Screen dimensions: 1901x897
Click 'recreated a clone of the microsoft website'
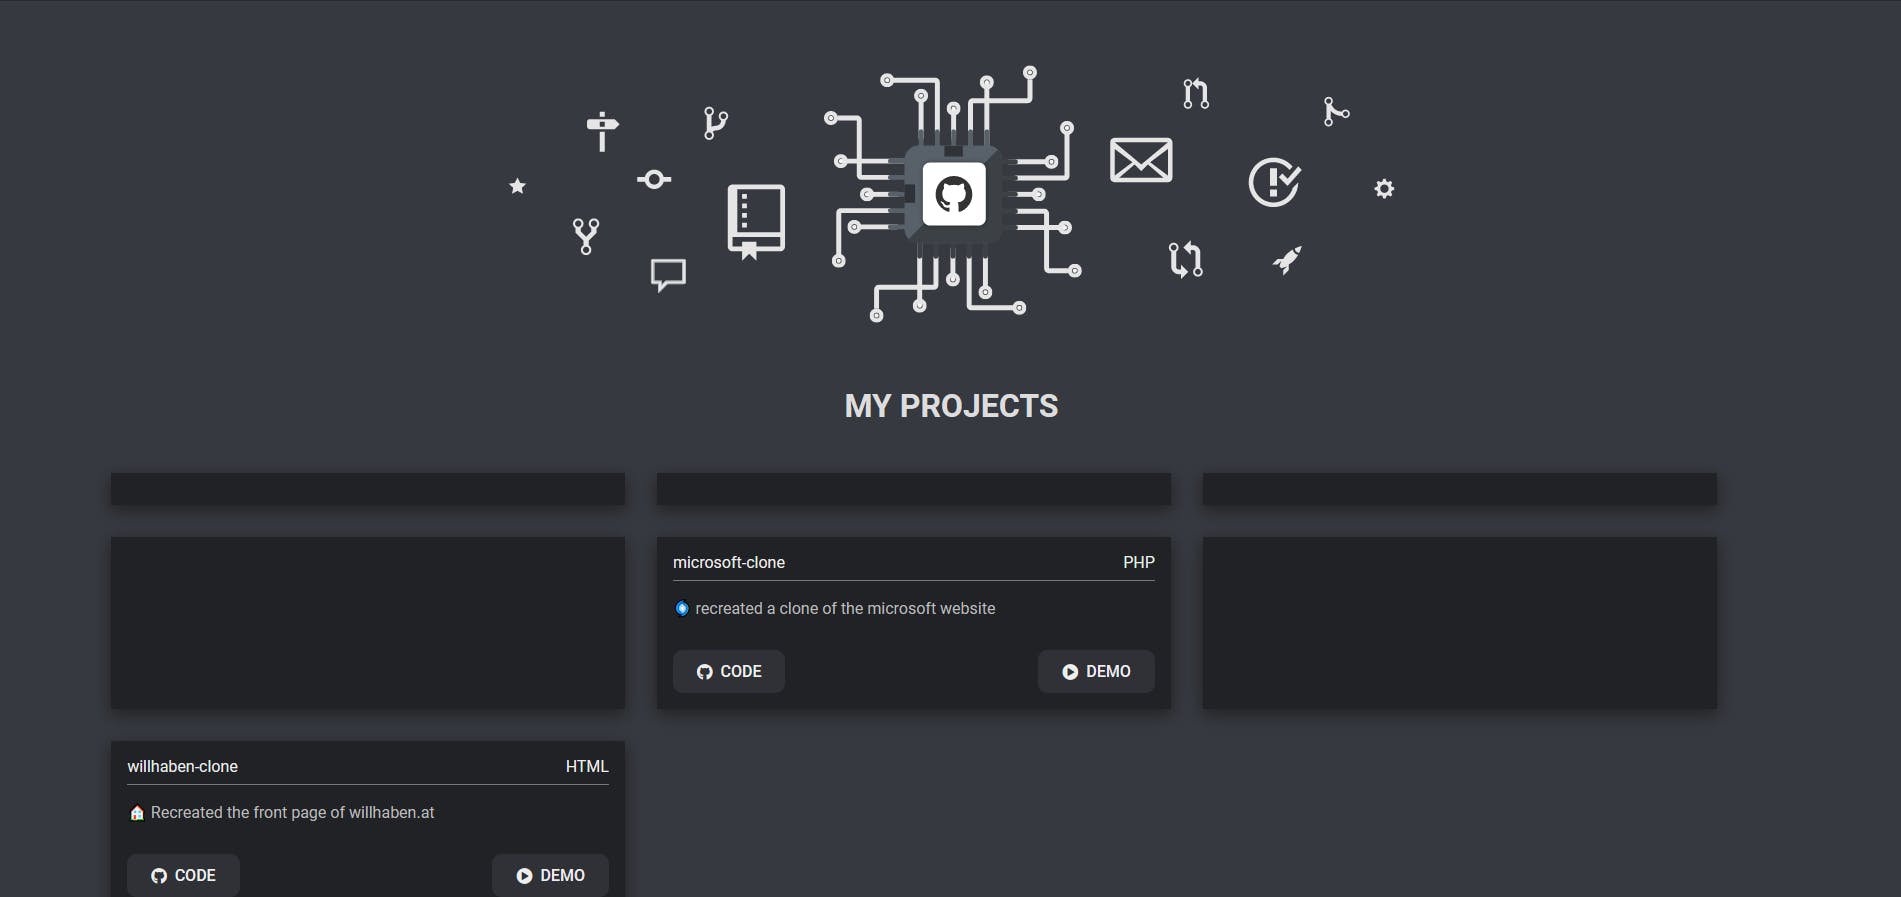(845, 608)
